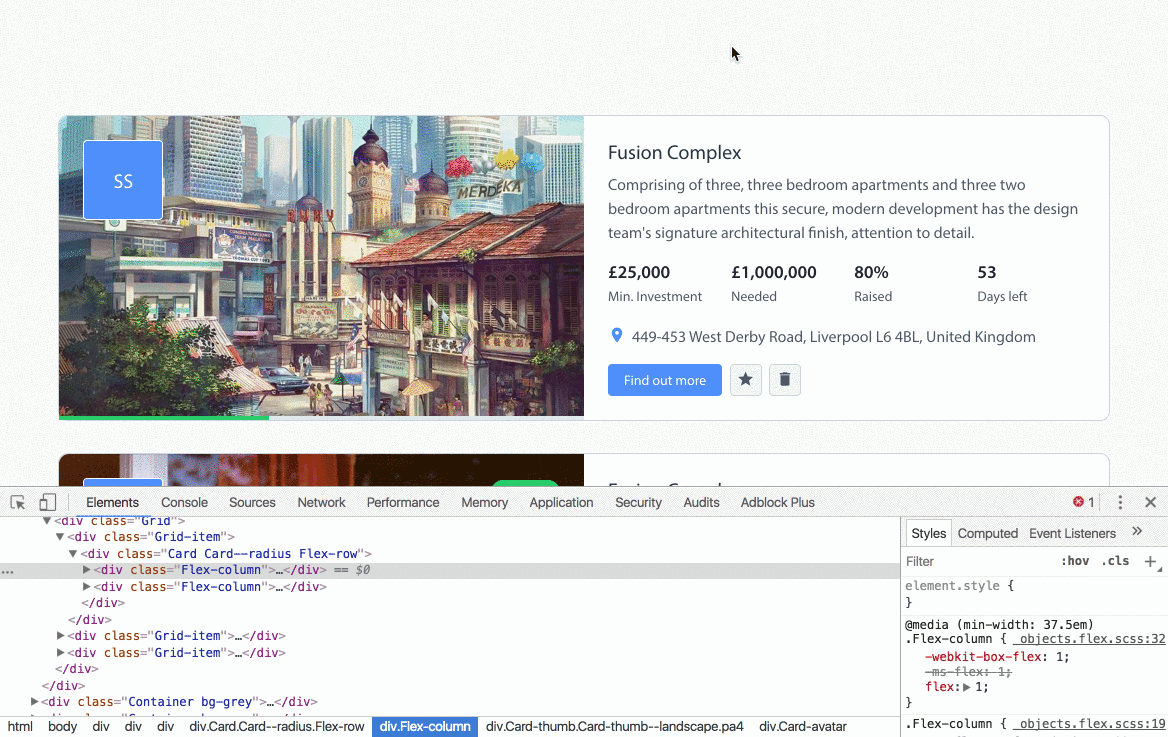The height and width of the screenshot is (737, 1168).
Task: Click the West Derby Road address text
Action: (x=834, y=337)
